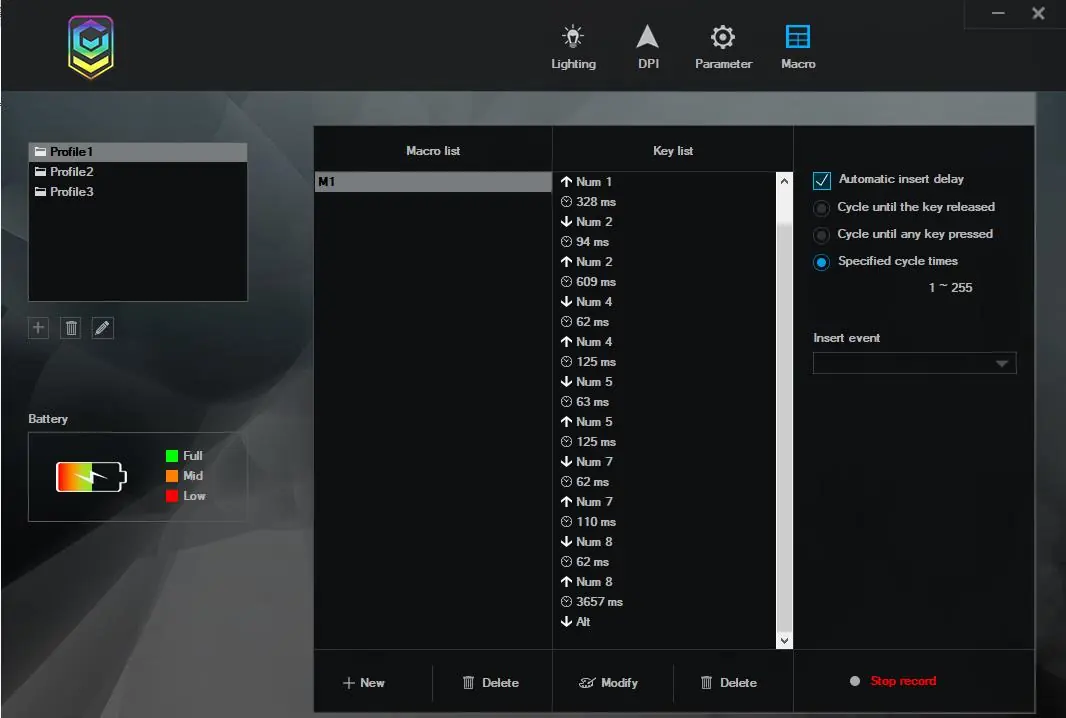Click the battery charge indicator icon
The image size is (1066, 718).
point(91,477)
